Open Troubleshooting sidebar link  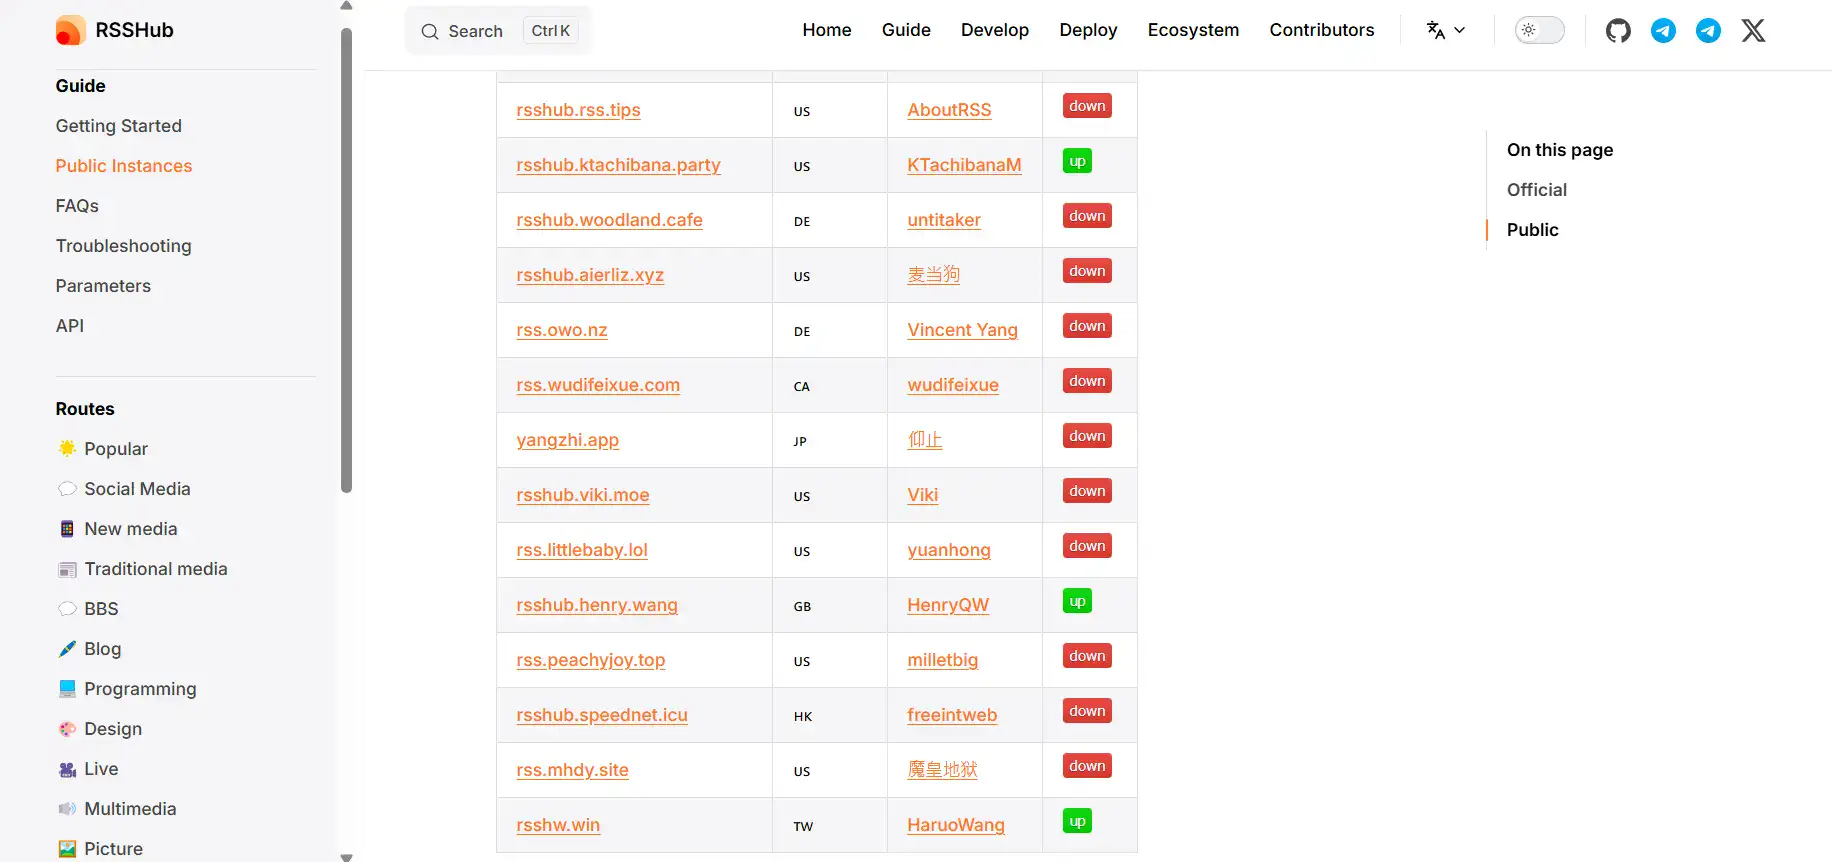[x=124, y=246]
